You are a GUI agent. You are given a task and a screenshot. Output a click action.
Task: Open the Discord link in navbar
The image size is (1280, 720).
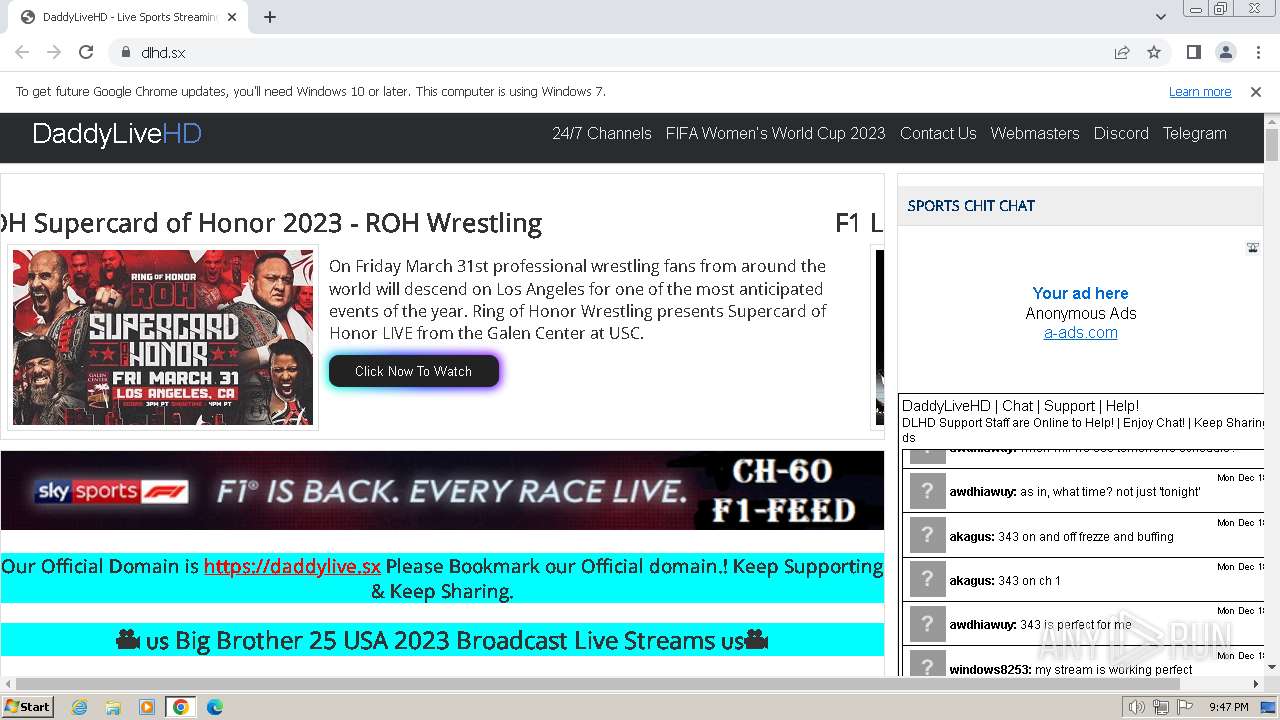click(x=1121, y=133)
